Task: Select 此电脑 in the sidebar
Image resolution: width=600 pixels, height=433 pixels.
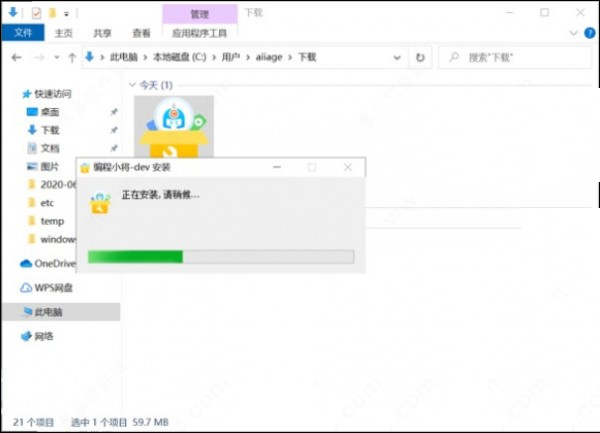Action: pyautogui.click(x=61, y=312)
